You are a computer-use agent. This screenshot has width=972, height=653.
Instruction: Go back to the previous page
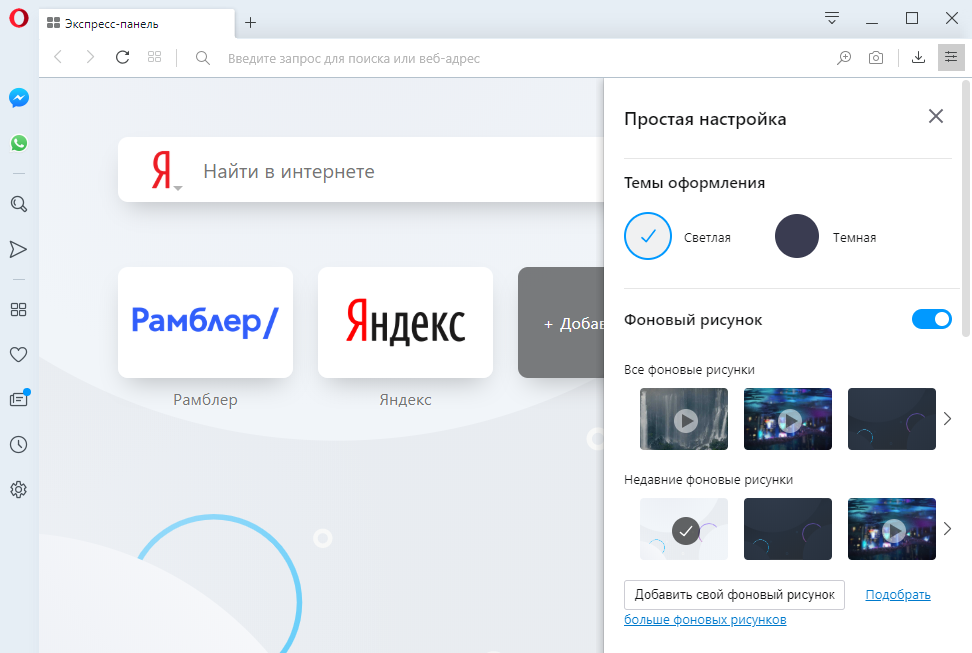pos(58,58)
